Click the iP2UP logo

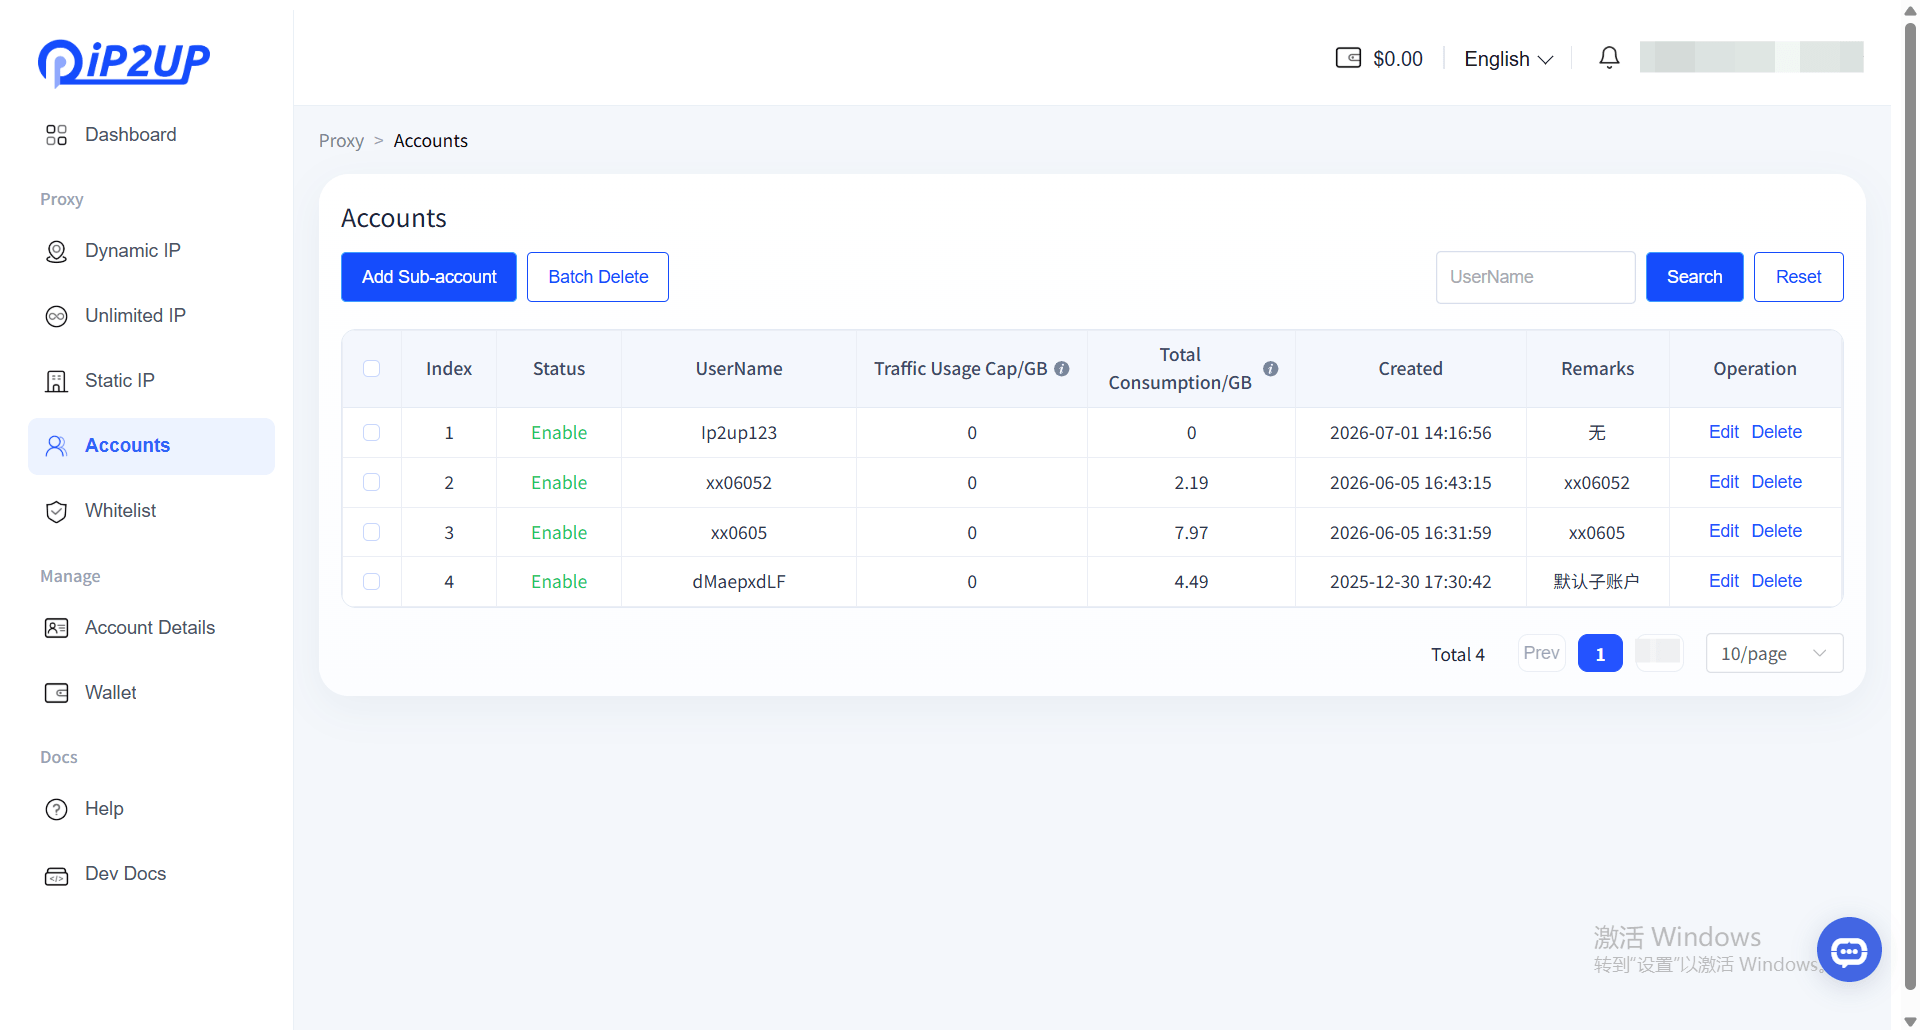124,62
